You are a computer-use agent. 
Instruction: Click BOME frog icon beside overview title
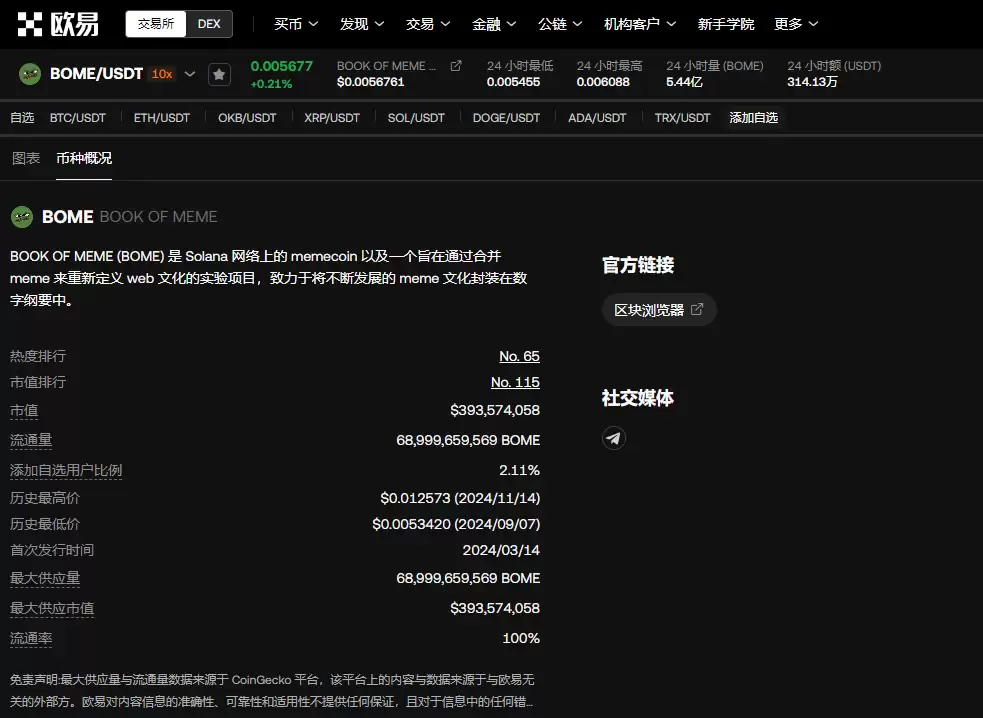[22, 217]
